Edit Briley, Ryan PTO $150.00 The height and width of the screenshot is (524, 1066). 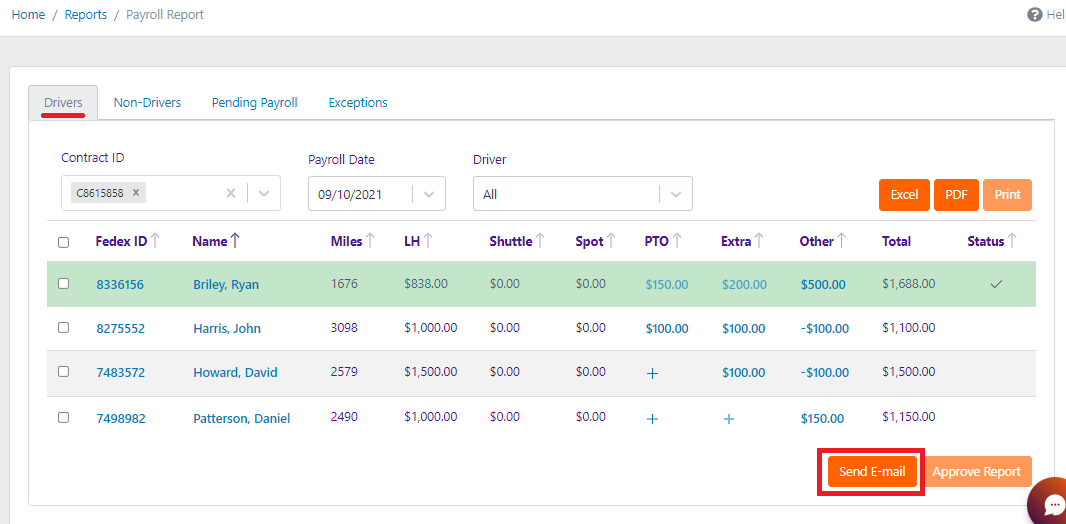point(667,285)
